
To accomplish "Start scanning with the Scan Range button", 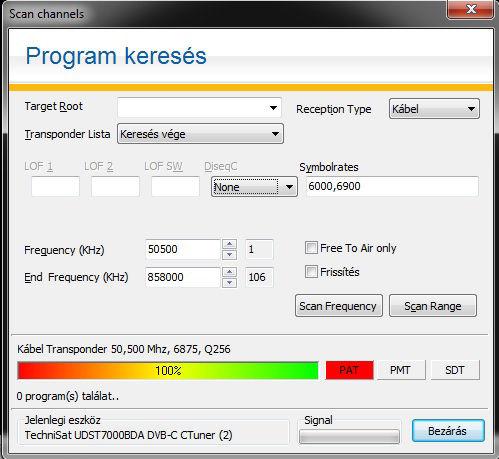I will 433,306.
